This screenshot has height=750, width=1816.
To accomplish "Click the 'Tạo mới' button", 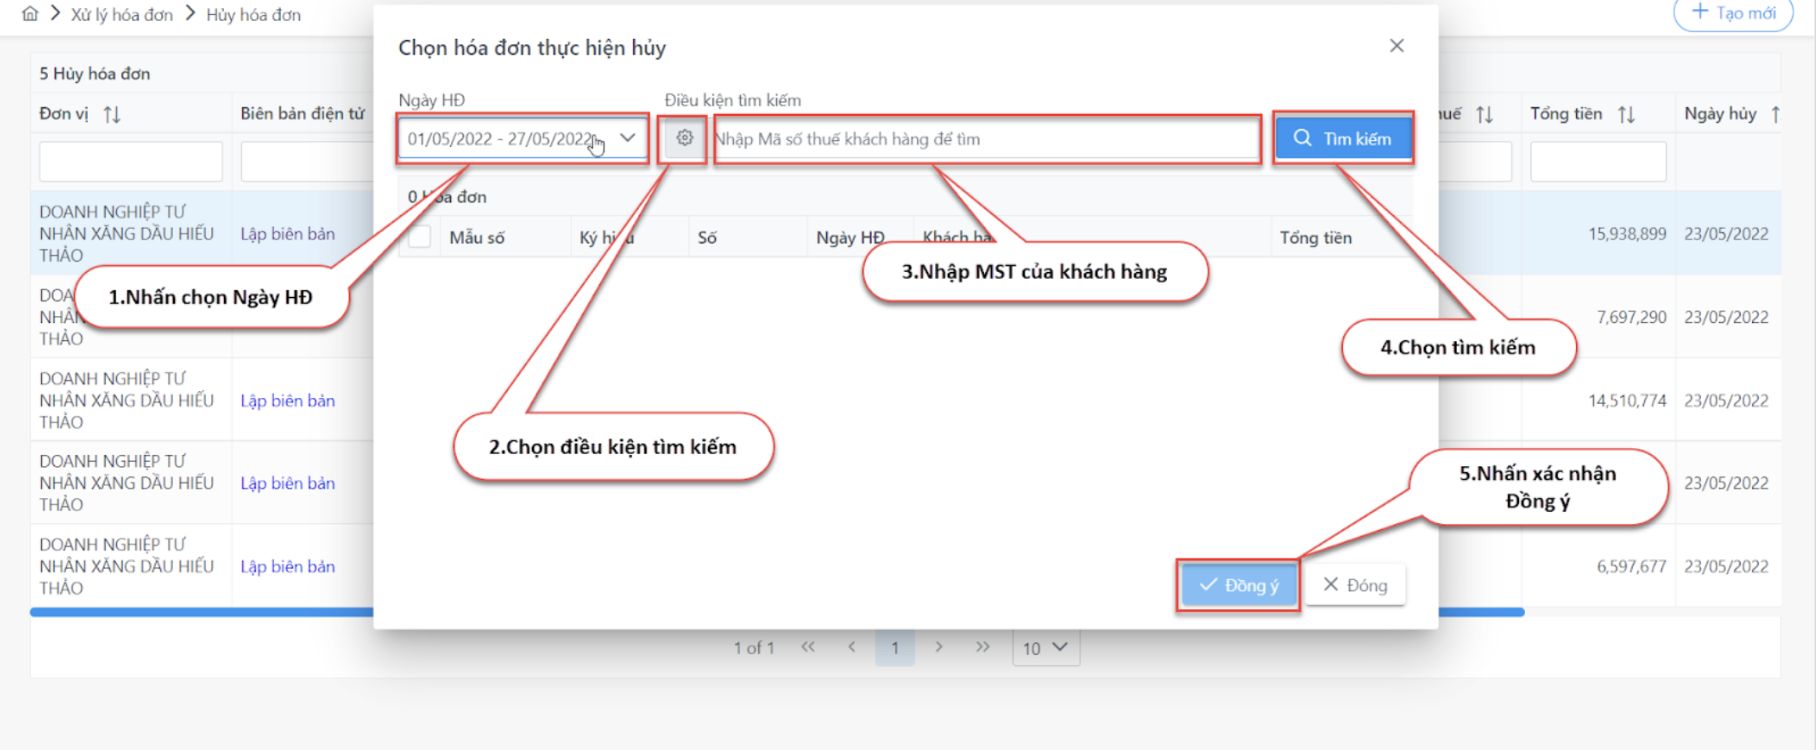I will pyautogui.click(x=1733, y=13).
